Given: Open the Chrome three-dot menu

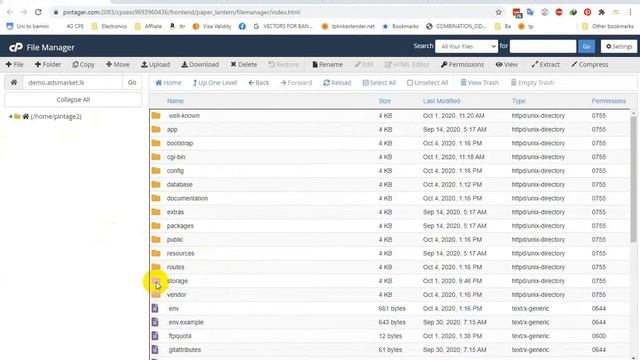Looking at the screenshot, I should [631, 12].
